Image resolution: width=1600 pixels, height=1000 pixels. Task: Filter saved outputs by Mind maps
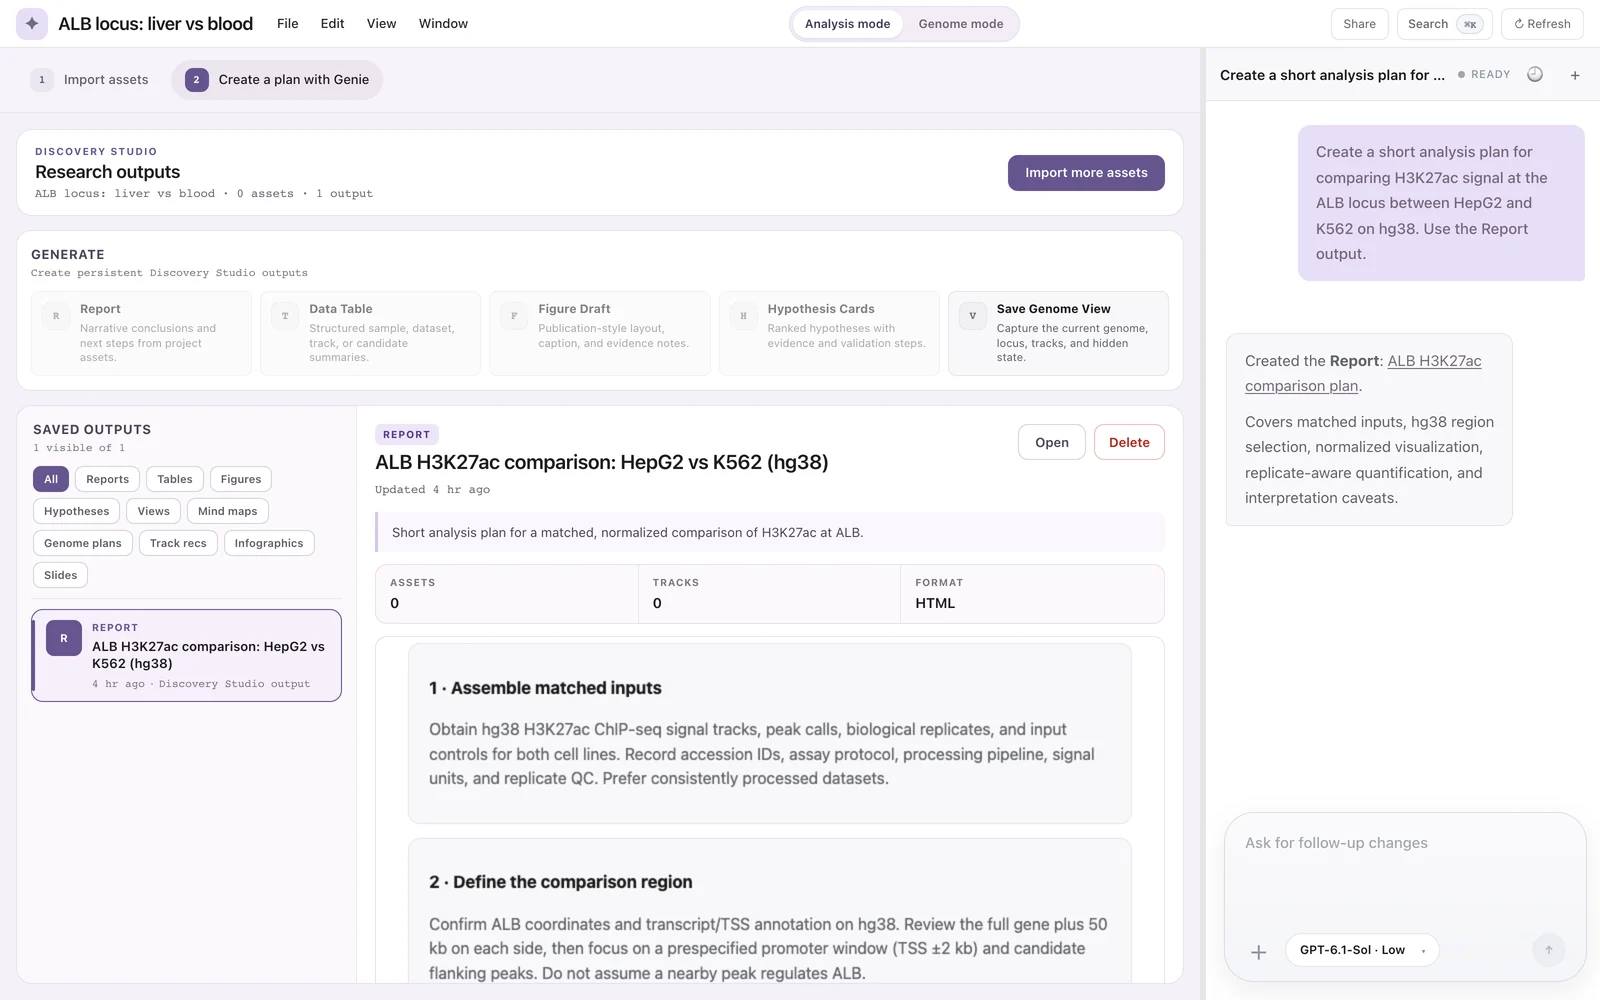pos(228,511)
